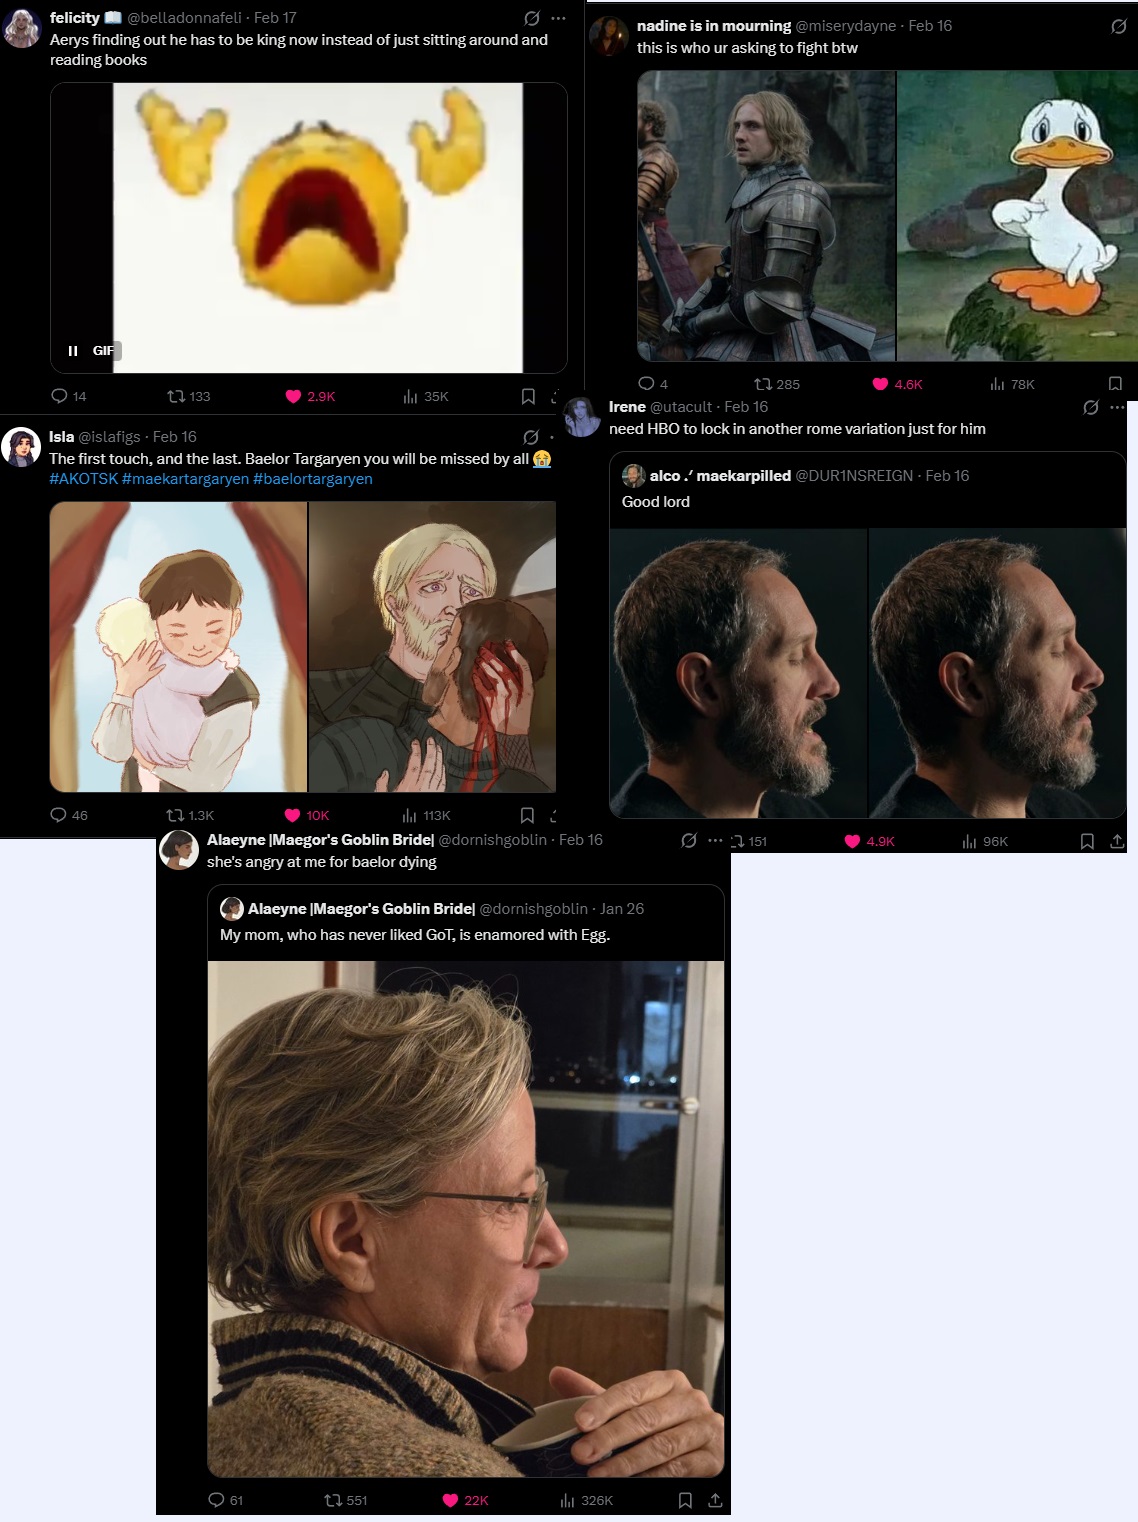
Task: Open three-dot menu on Irene's tweet
Action: point(1117,407)
